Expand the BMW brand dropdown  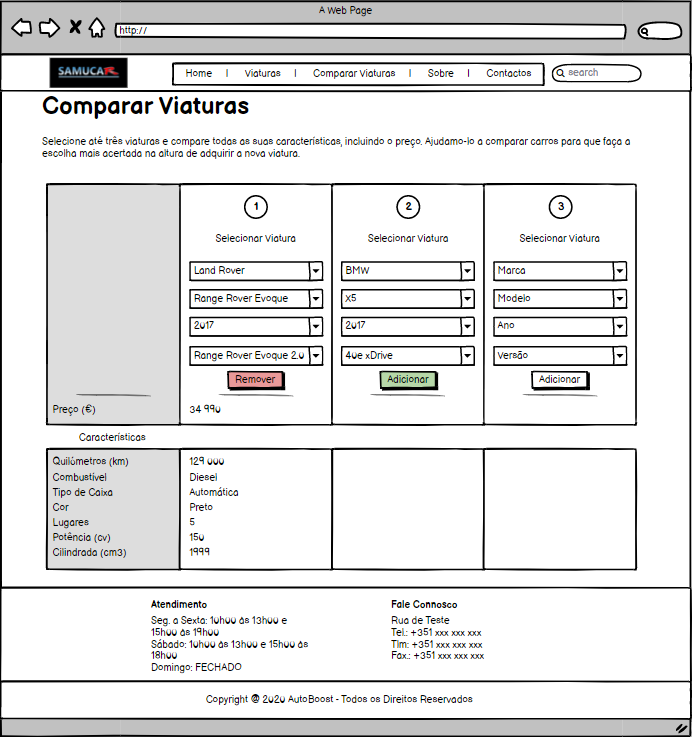point(408,271)
